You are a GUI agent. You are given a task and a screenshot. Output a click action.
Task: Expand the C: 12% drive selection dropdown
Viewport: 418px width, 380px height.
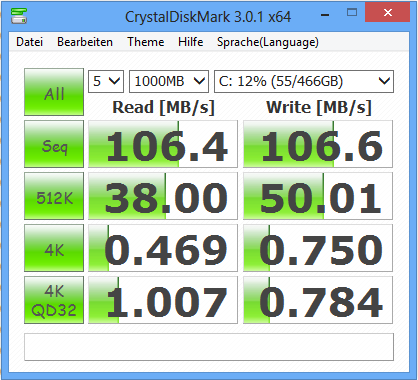pos(304,81)
